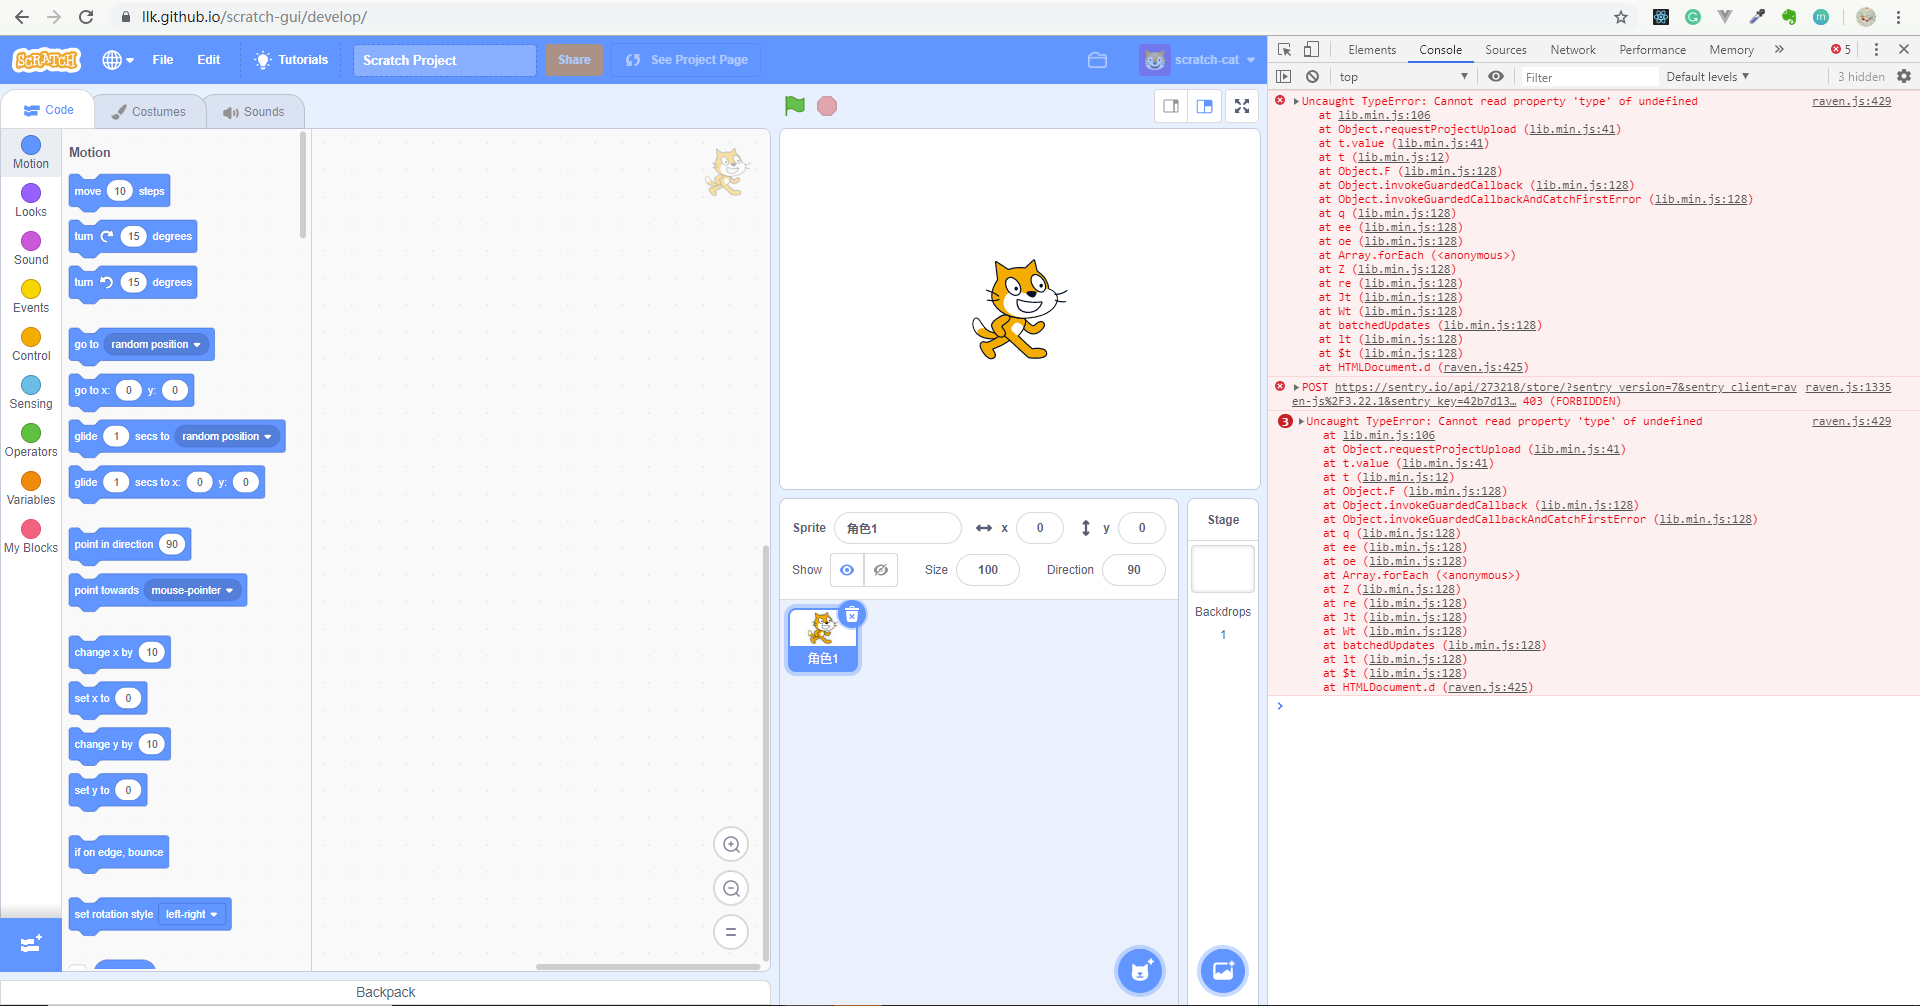Open the File menu
This screenshot has height=1006, width=1920.
[162, 59]
